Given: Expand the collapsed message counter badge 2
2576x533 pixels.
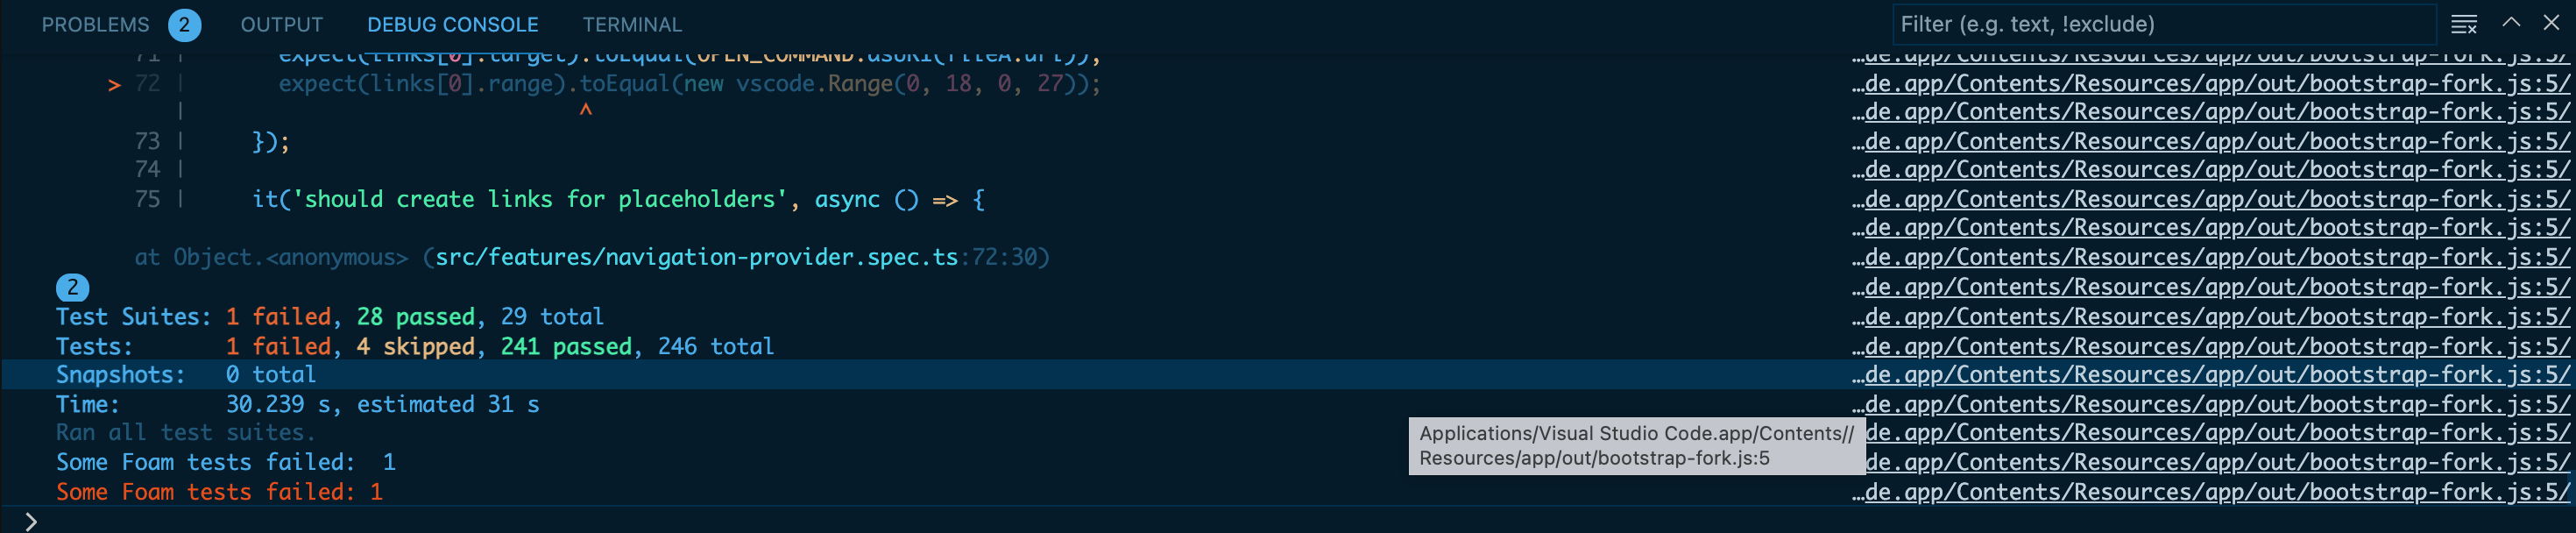Looking at the screenshot, I should coord(71,288).
